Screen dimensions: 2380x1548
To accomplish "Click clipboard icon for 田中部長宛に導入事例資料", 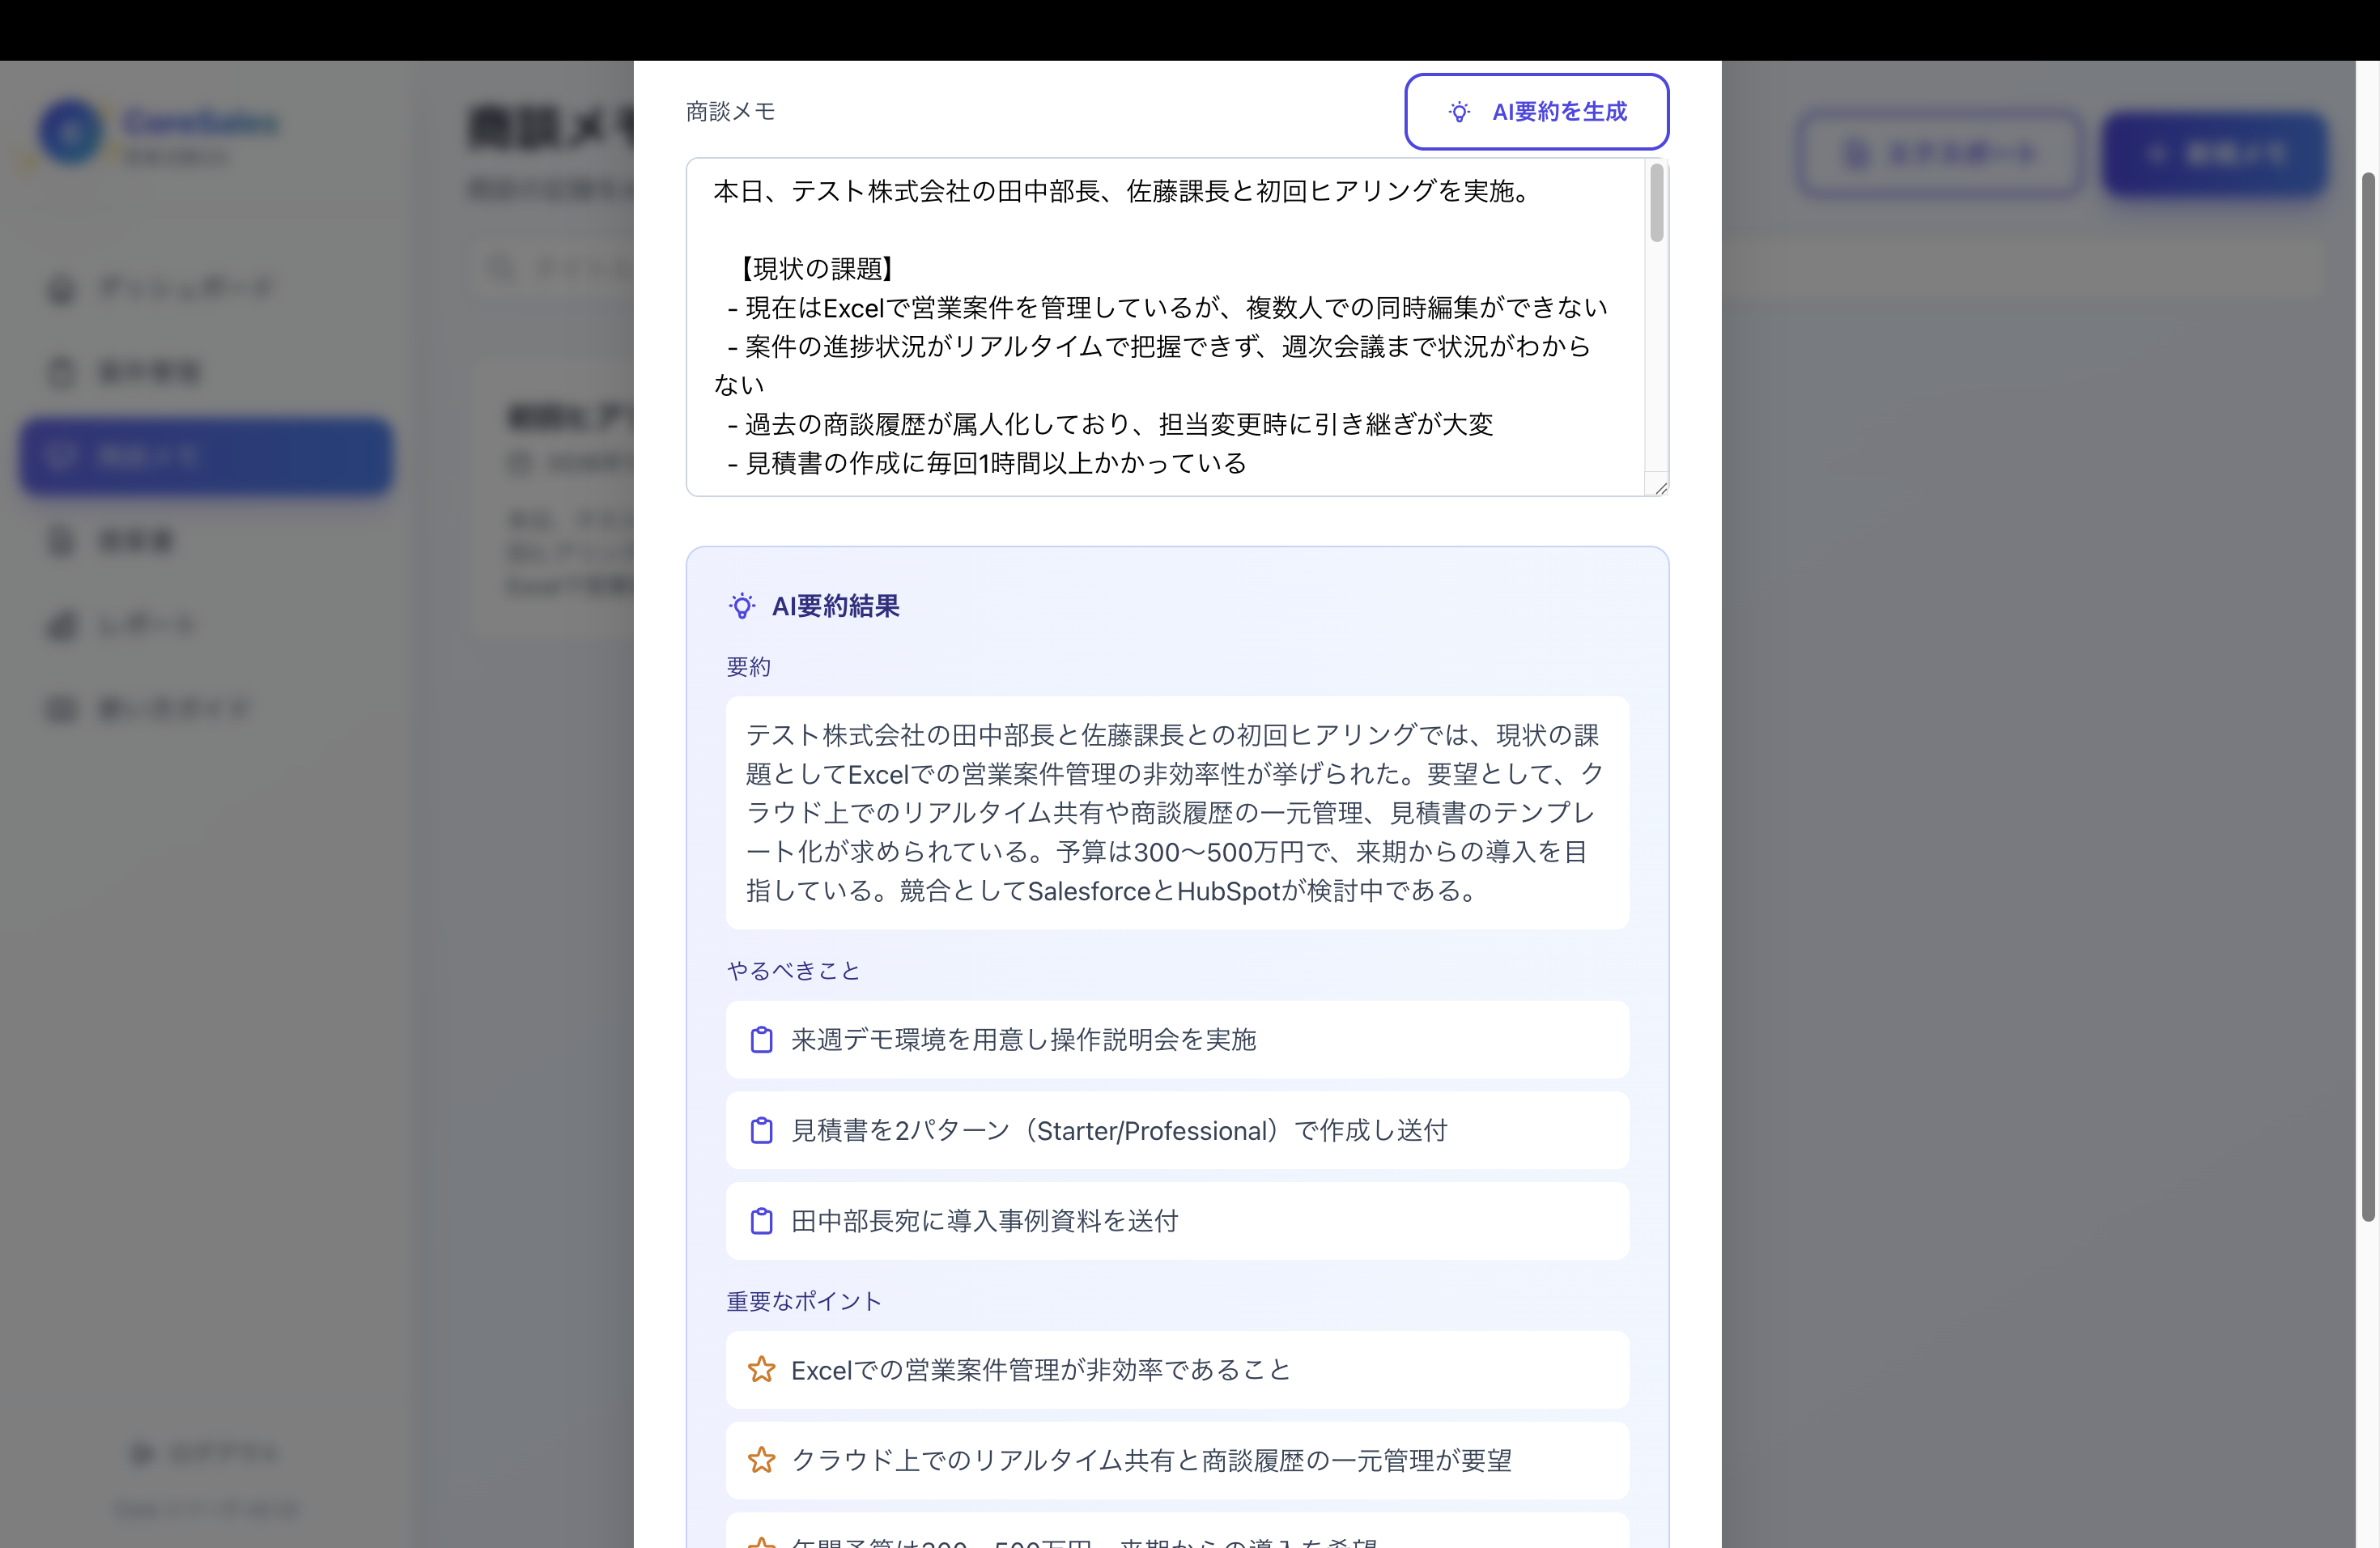I will tap(761, 1221).
